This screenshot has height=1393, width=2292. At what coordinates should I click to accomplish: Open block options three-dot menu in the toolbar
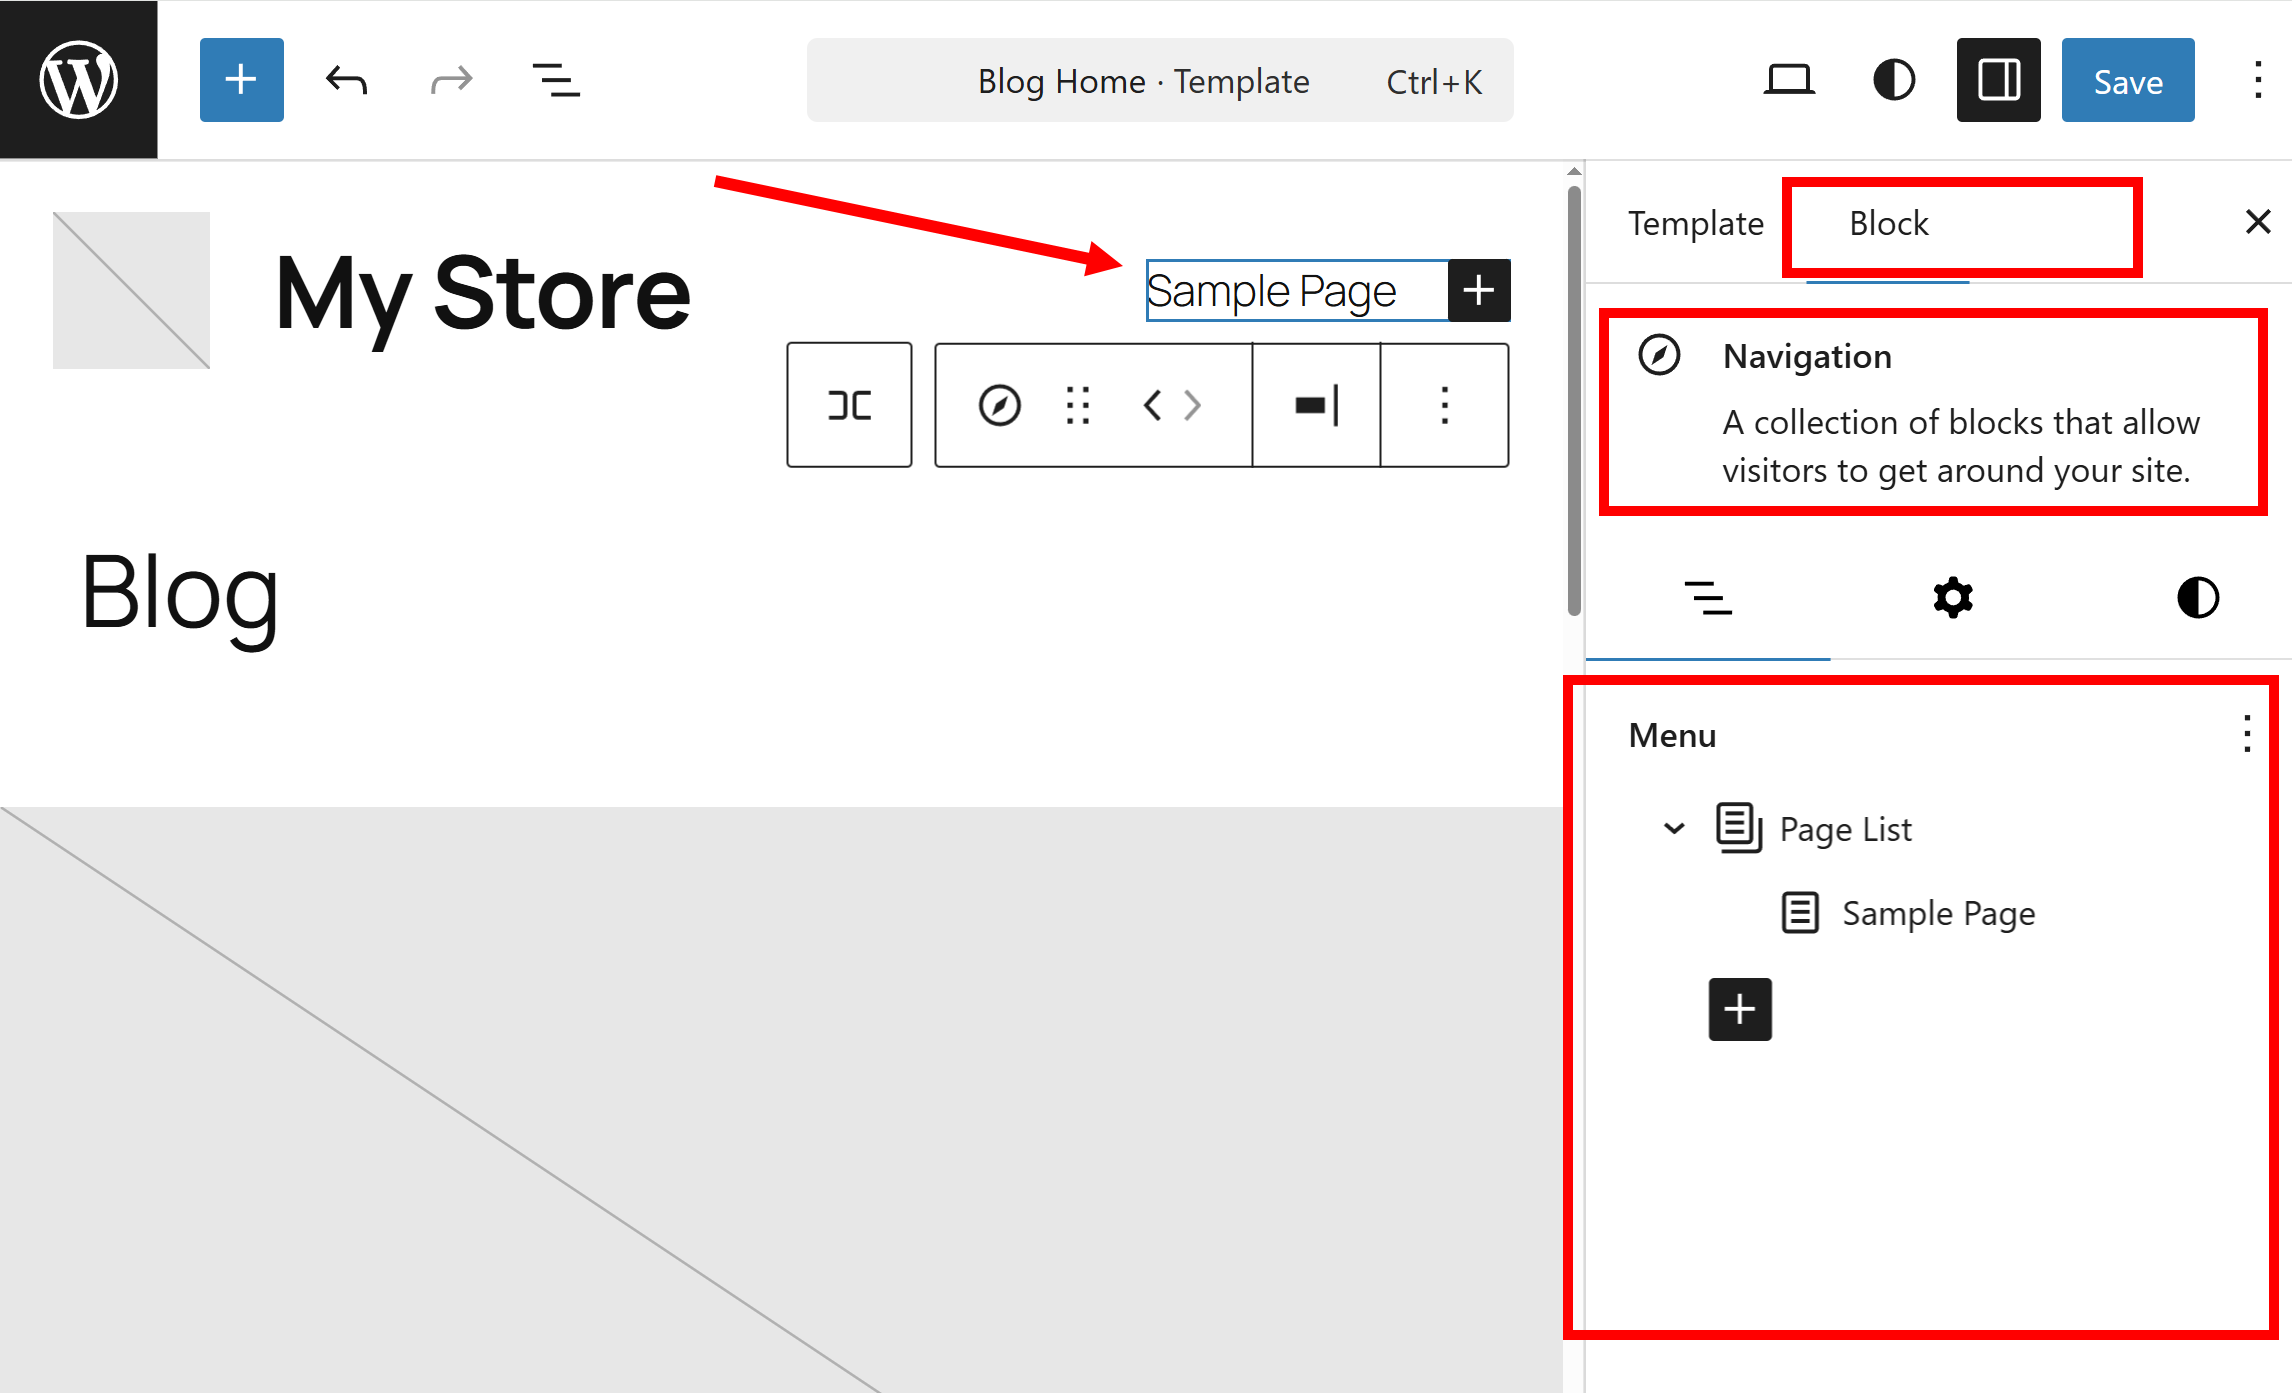pos(1444,405)
